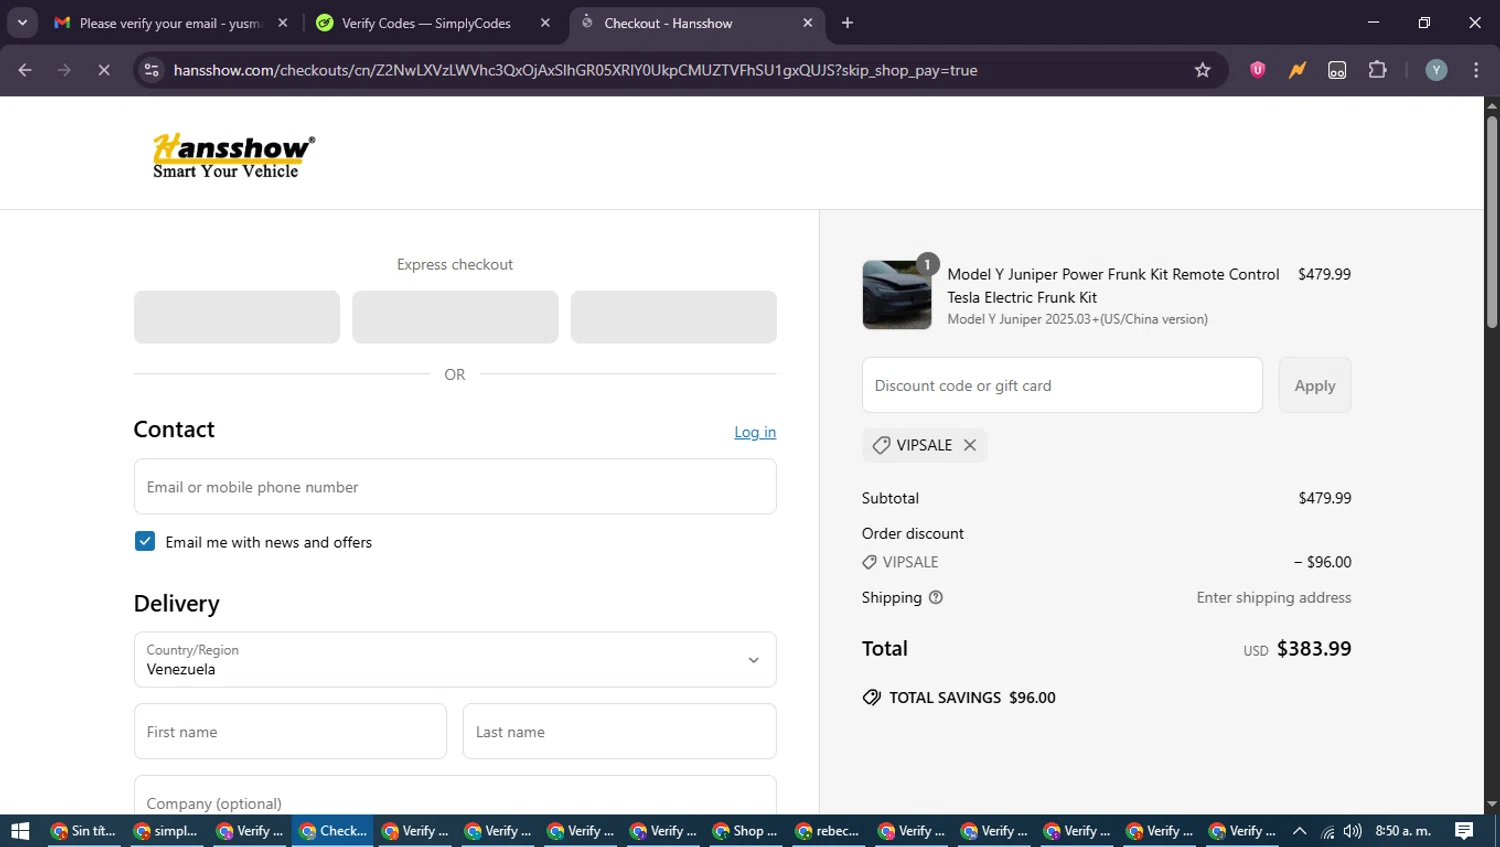This screenshot has height=847, width=1500.
Task: Click the Apply discount button
Action: coord(1315,385)
